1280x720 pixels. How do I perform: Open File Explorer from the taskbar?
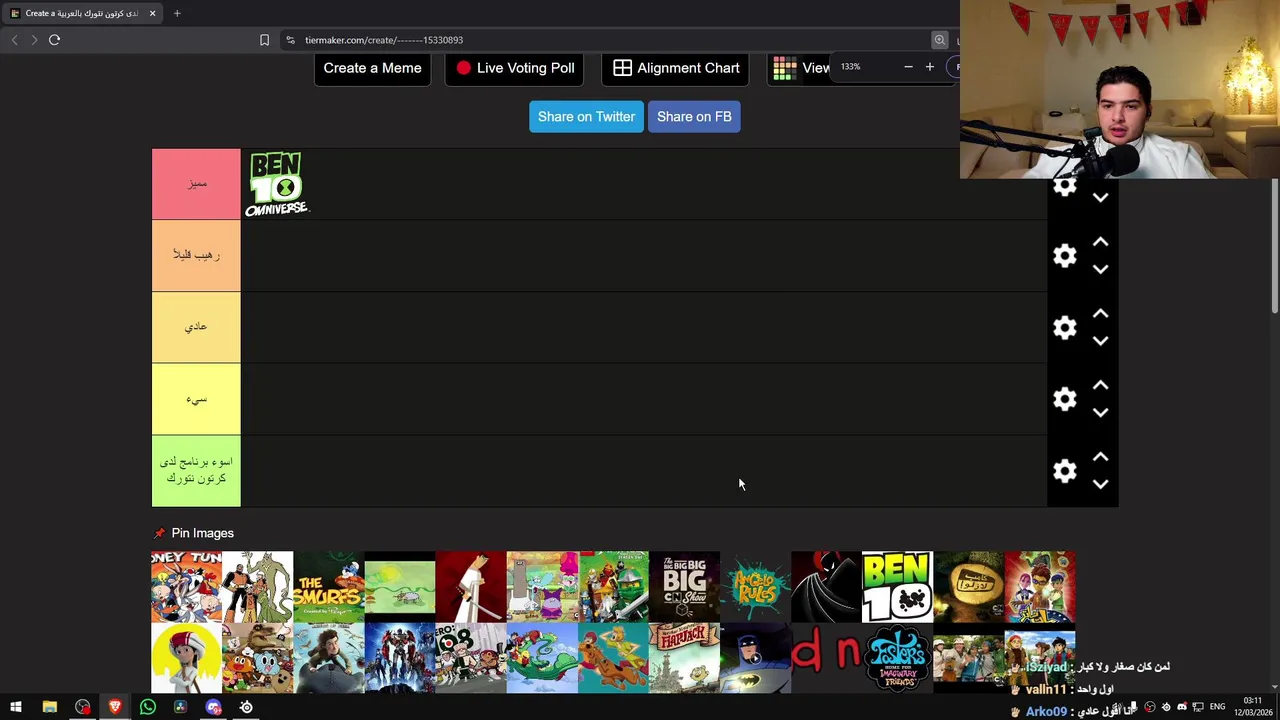pyautogui.click(x=49, y=707)
